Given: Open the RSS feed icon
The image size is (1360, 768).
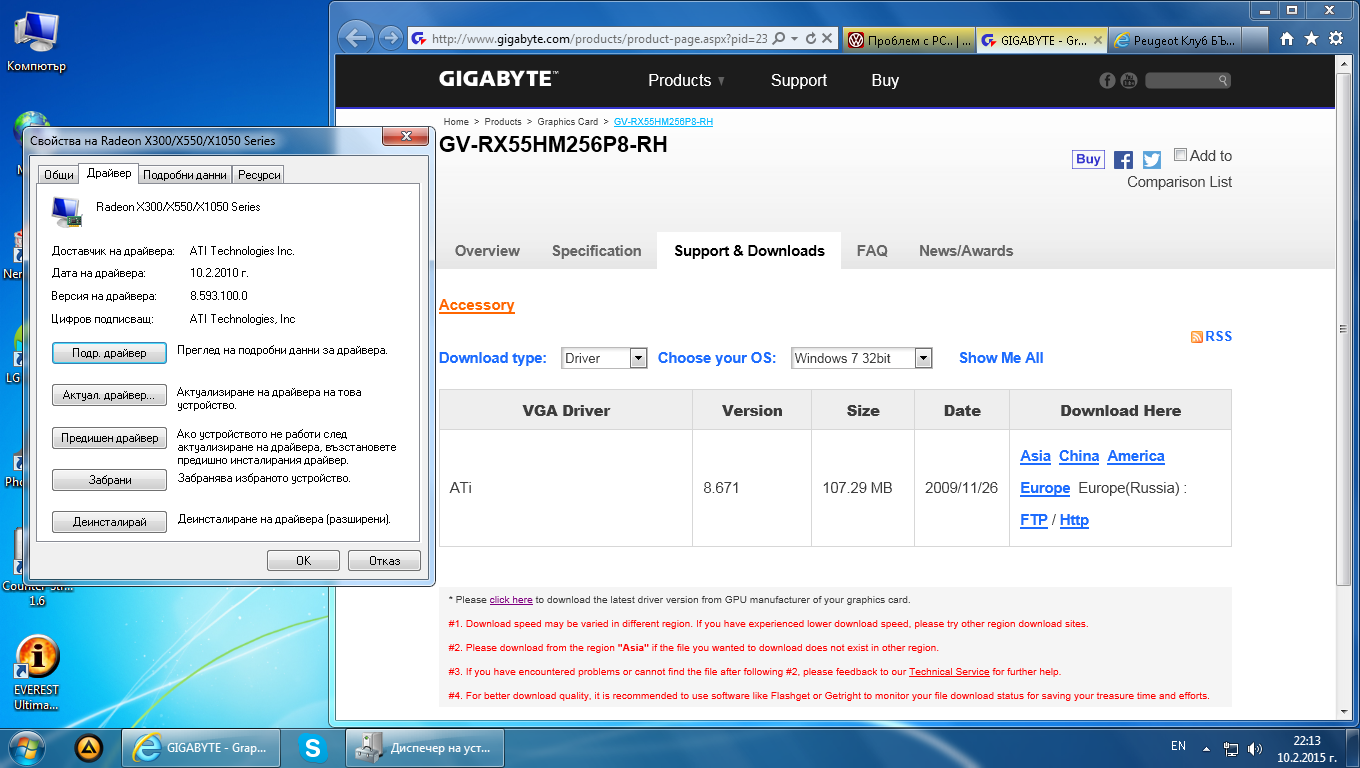Looking at the screenshot, I should (1196, 337).
